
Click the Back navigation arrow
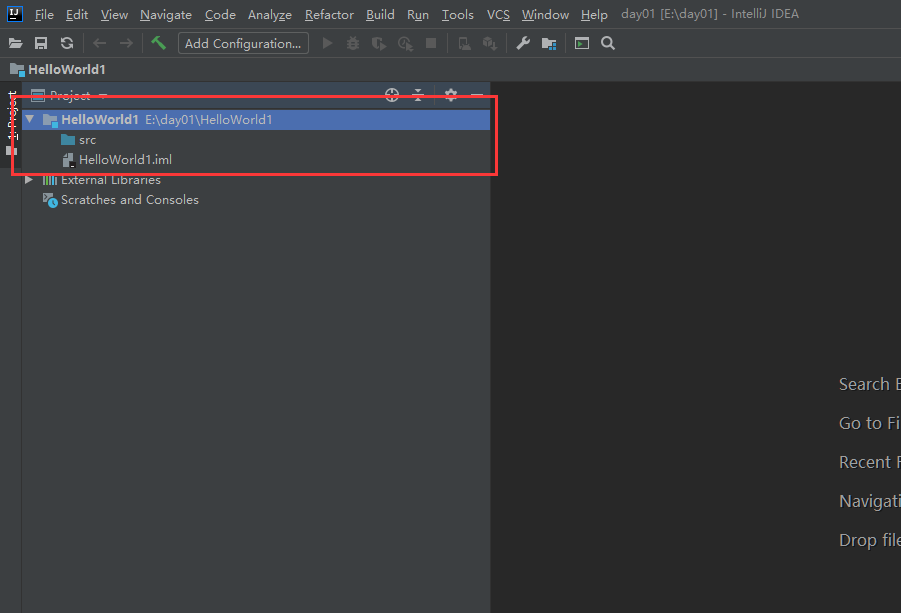99,43
